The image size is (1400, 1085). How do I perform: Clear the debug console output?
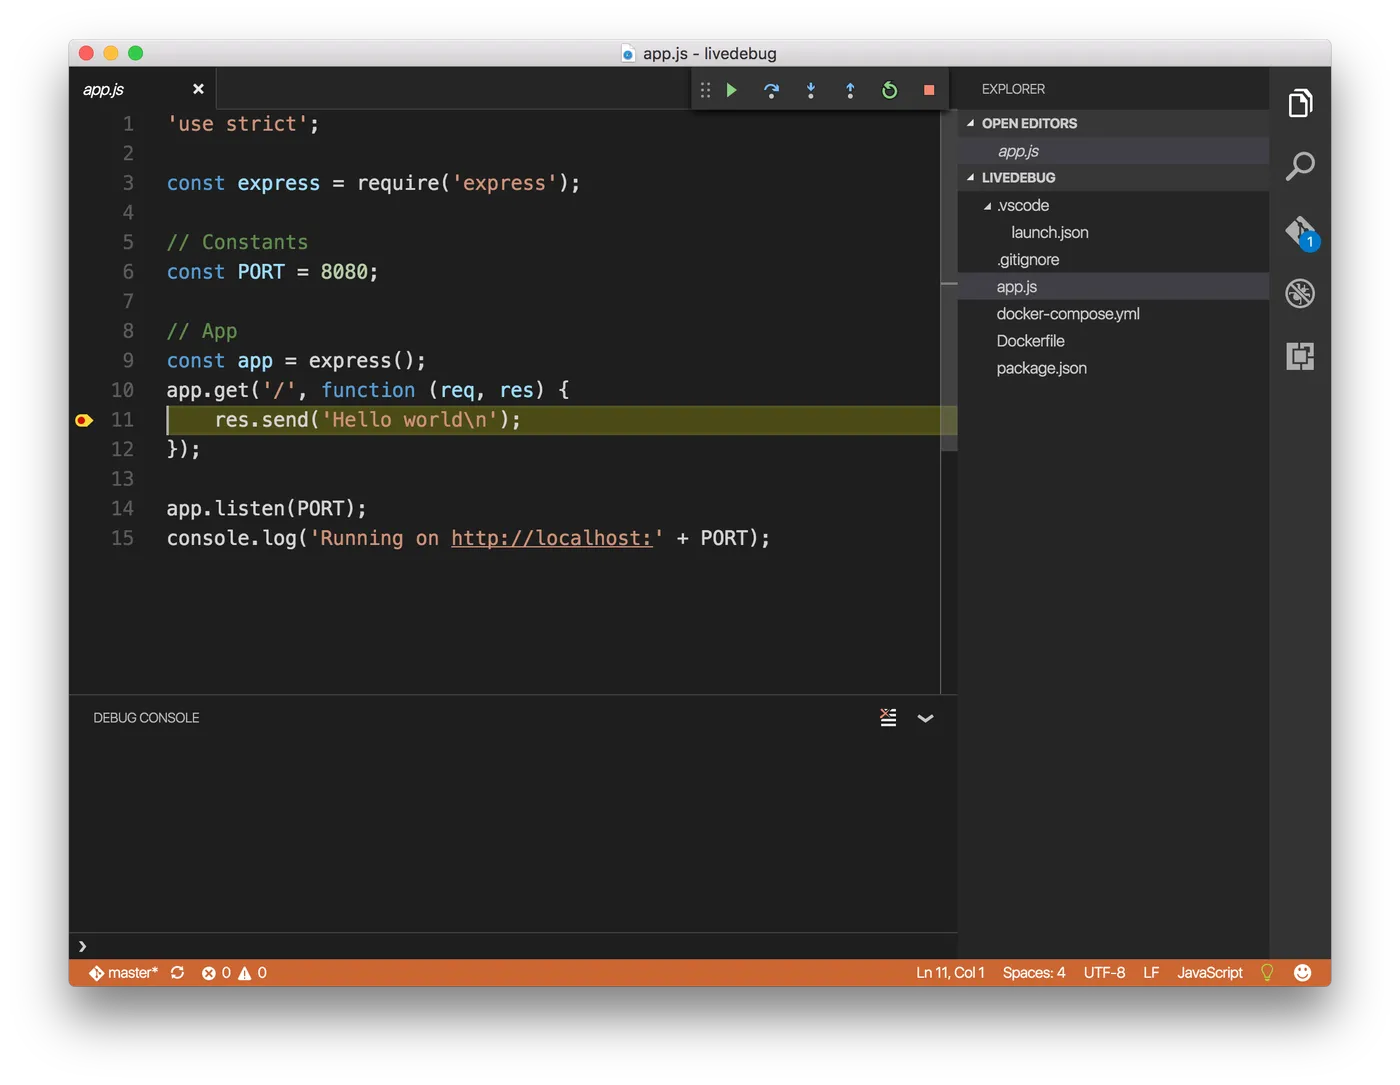tap(888, 717)
